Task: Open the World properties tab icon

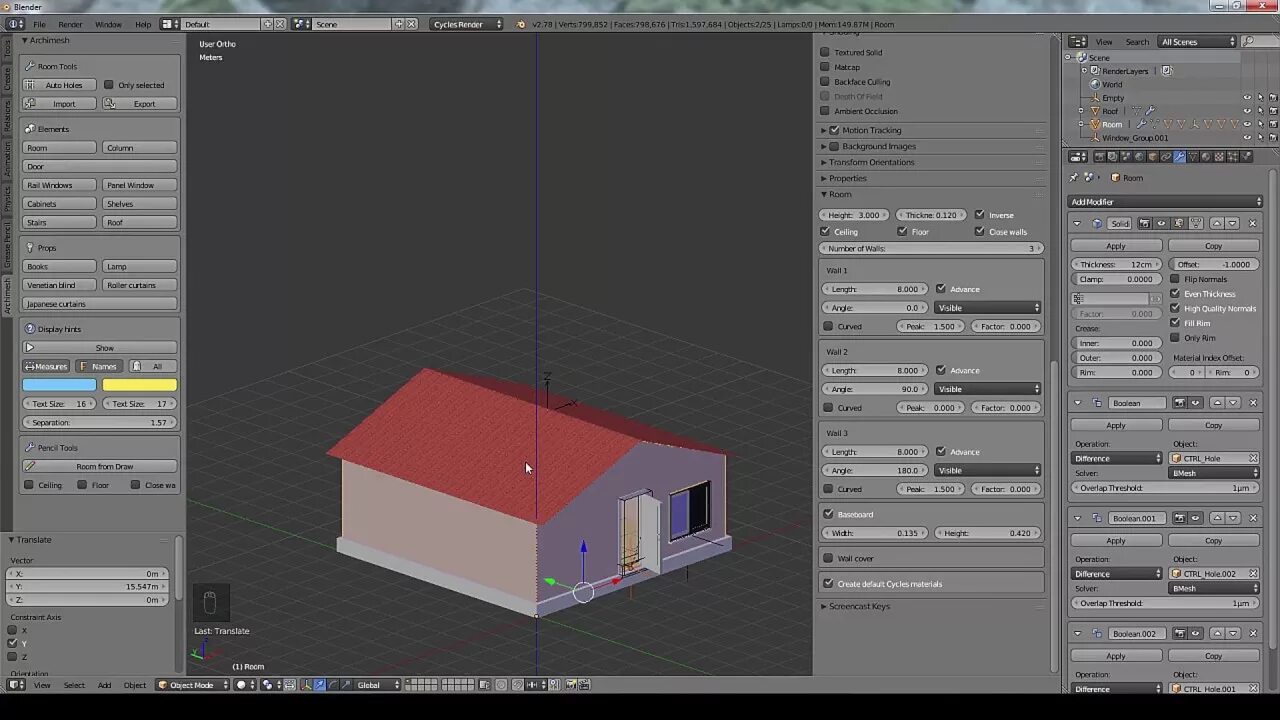Action: coord(1140,157)
